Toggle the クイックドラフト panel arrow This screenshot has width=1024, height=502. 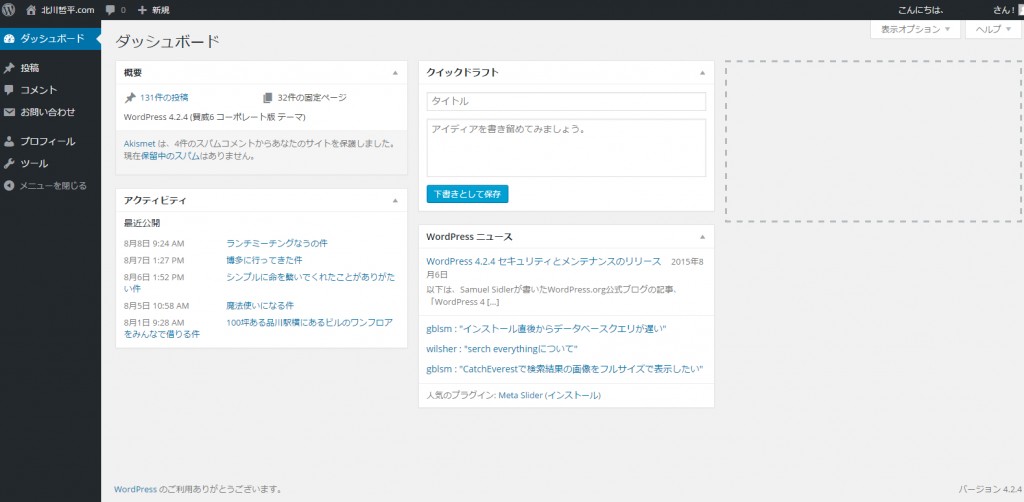tap(701, 73)
